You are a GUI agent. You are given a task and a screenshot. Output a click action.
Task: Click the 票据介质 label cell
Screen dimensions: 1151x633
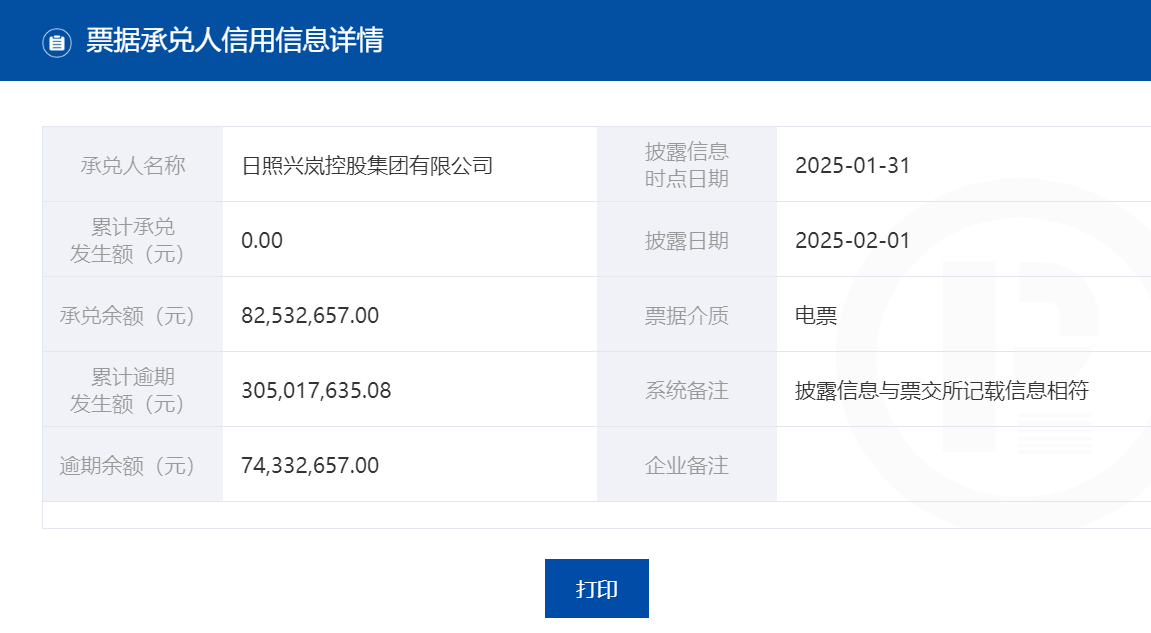(x=686, y=316)
